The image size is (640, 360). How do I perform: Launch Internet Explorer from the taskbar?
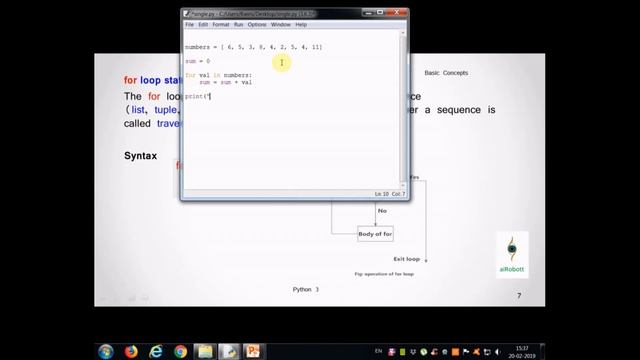(156, 351)
